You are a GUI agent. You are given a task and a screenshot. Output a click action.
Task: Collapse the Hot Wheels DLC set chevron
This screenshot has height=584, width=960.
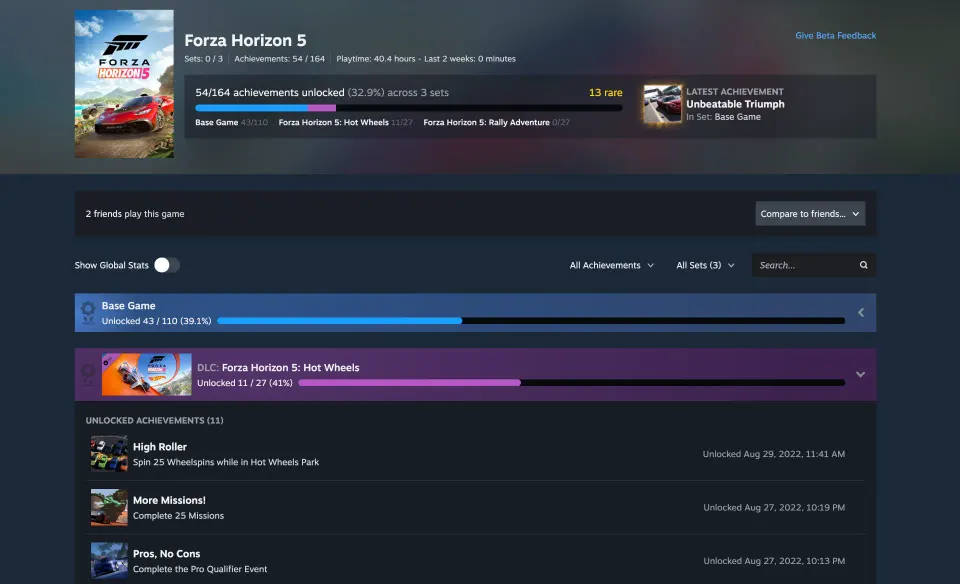pyautogui.click(x=860, y=375)
